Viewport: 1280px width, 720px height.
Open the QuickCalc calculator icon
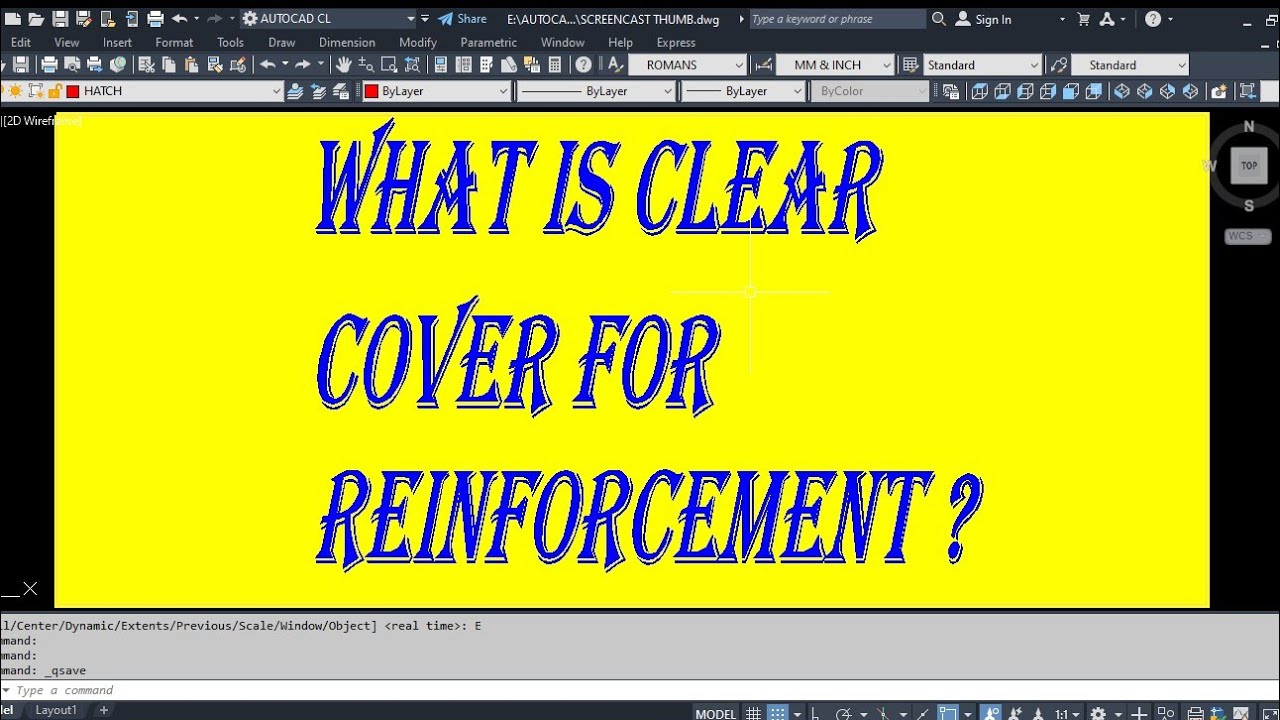pyautogui.click(x=555, y=65)
